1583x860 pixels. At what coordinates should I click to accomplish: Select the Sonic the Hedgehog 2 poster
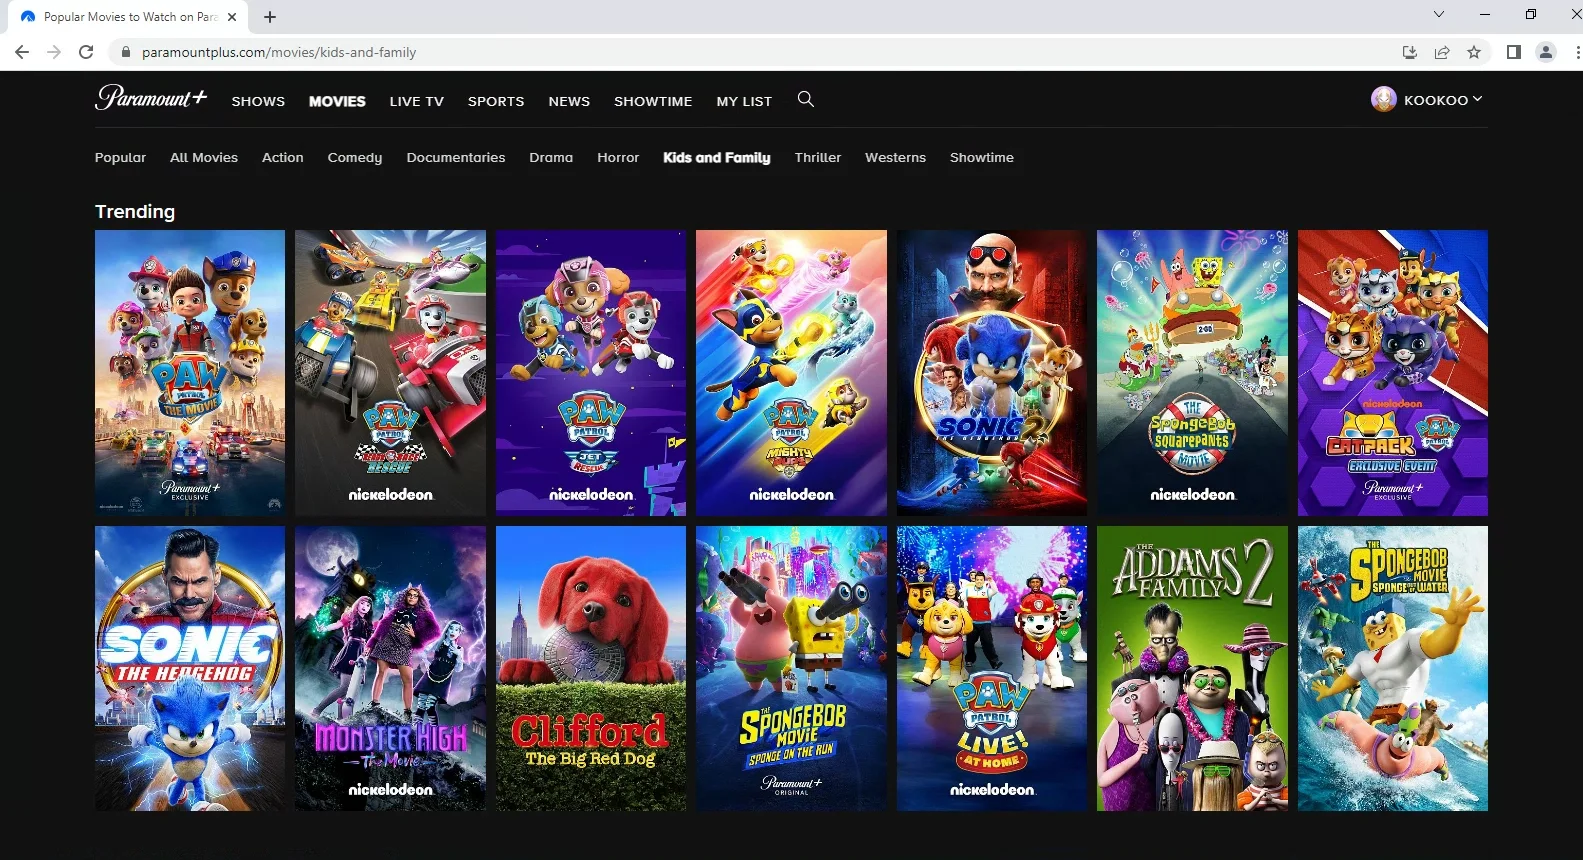tap(992, 373)
